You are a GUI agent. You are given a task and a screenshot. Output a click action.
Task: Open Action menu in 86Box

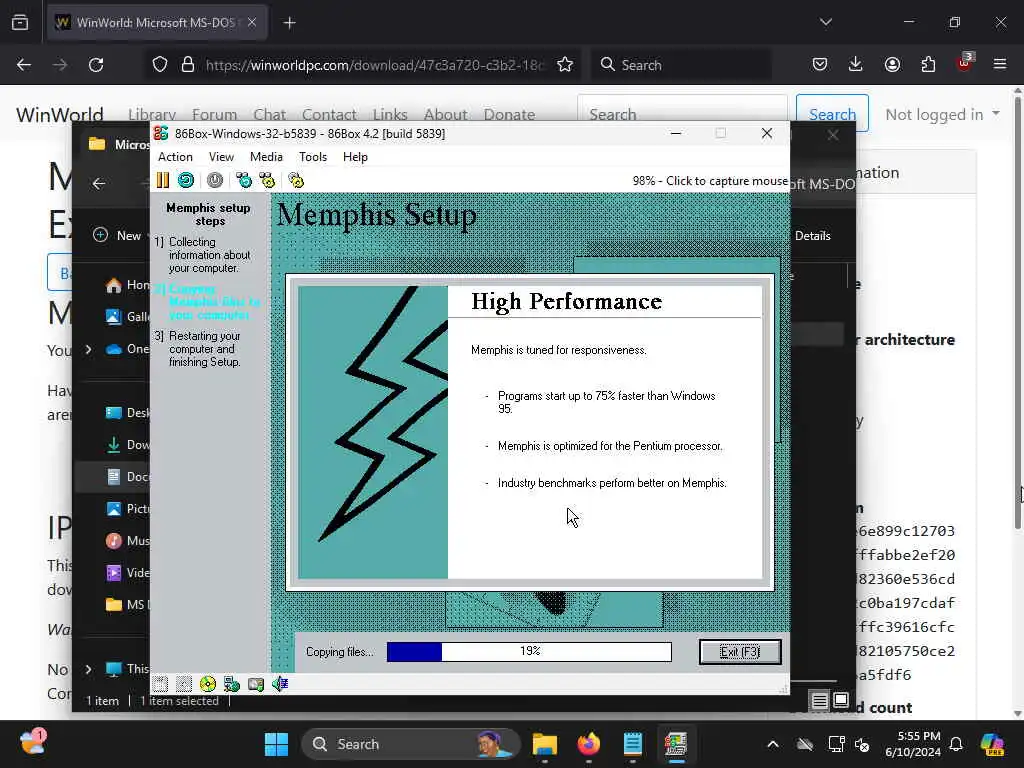175,157
